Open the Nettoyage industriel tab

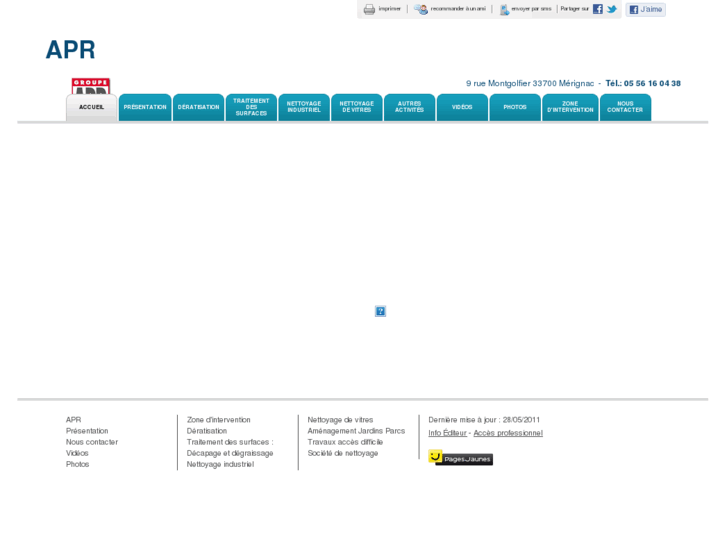tap(304, 107)
